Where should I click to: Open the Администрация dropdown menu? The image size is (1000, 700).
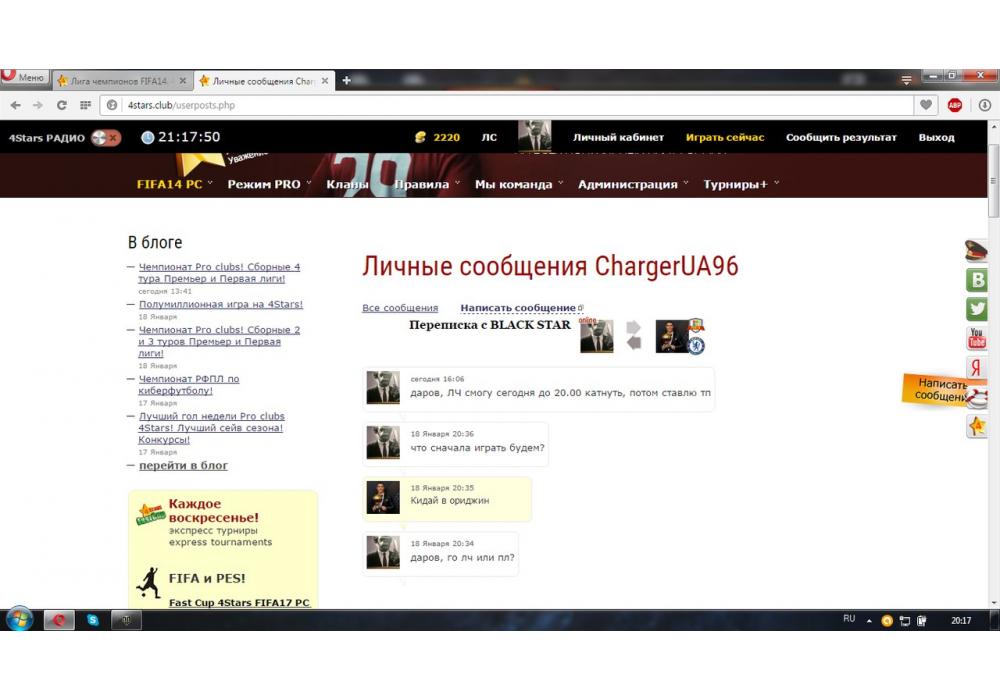click(633, 184)
